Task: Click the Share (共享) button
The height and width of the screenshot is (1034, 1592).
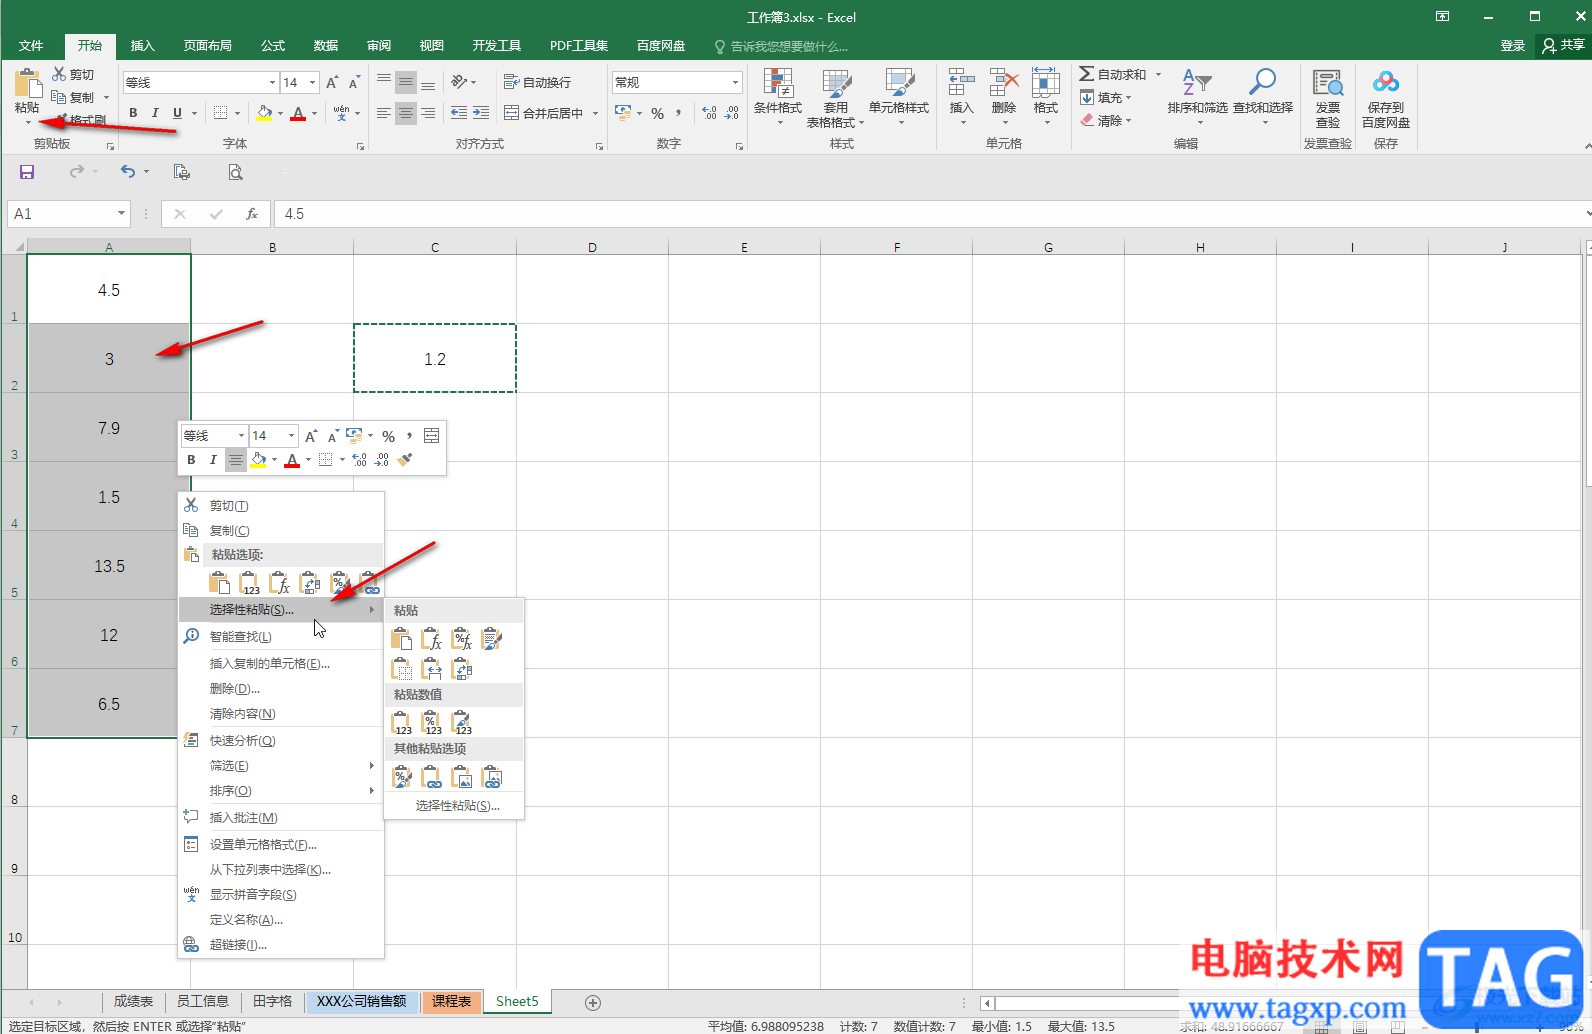Action: click(x=1564, y=46)
